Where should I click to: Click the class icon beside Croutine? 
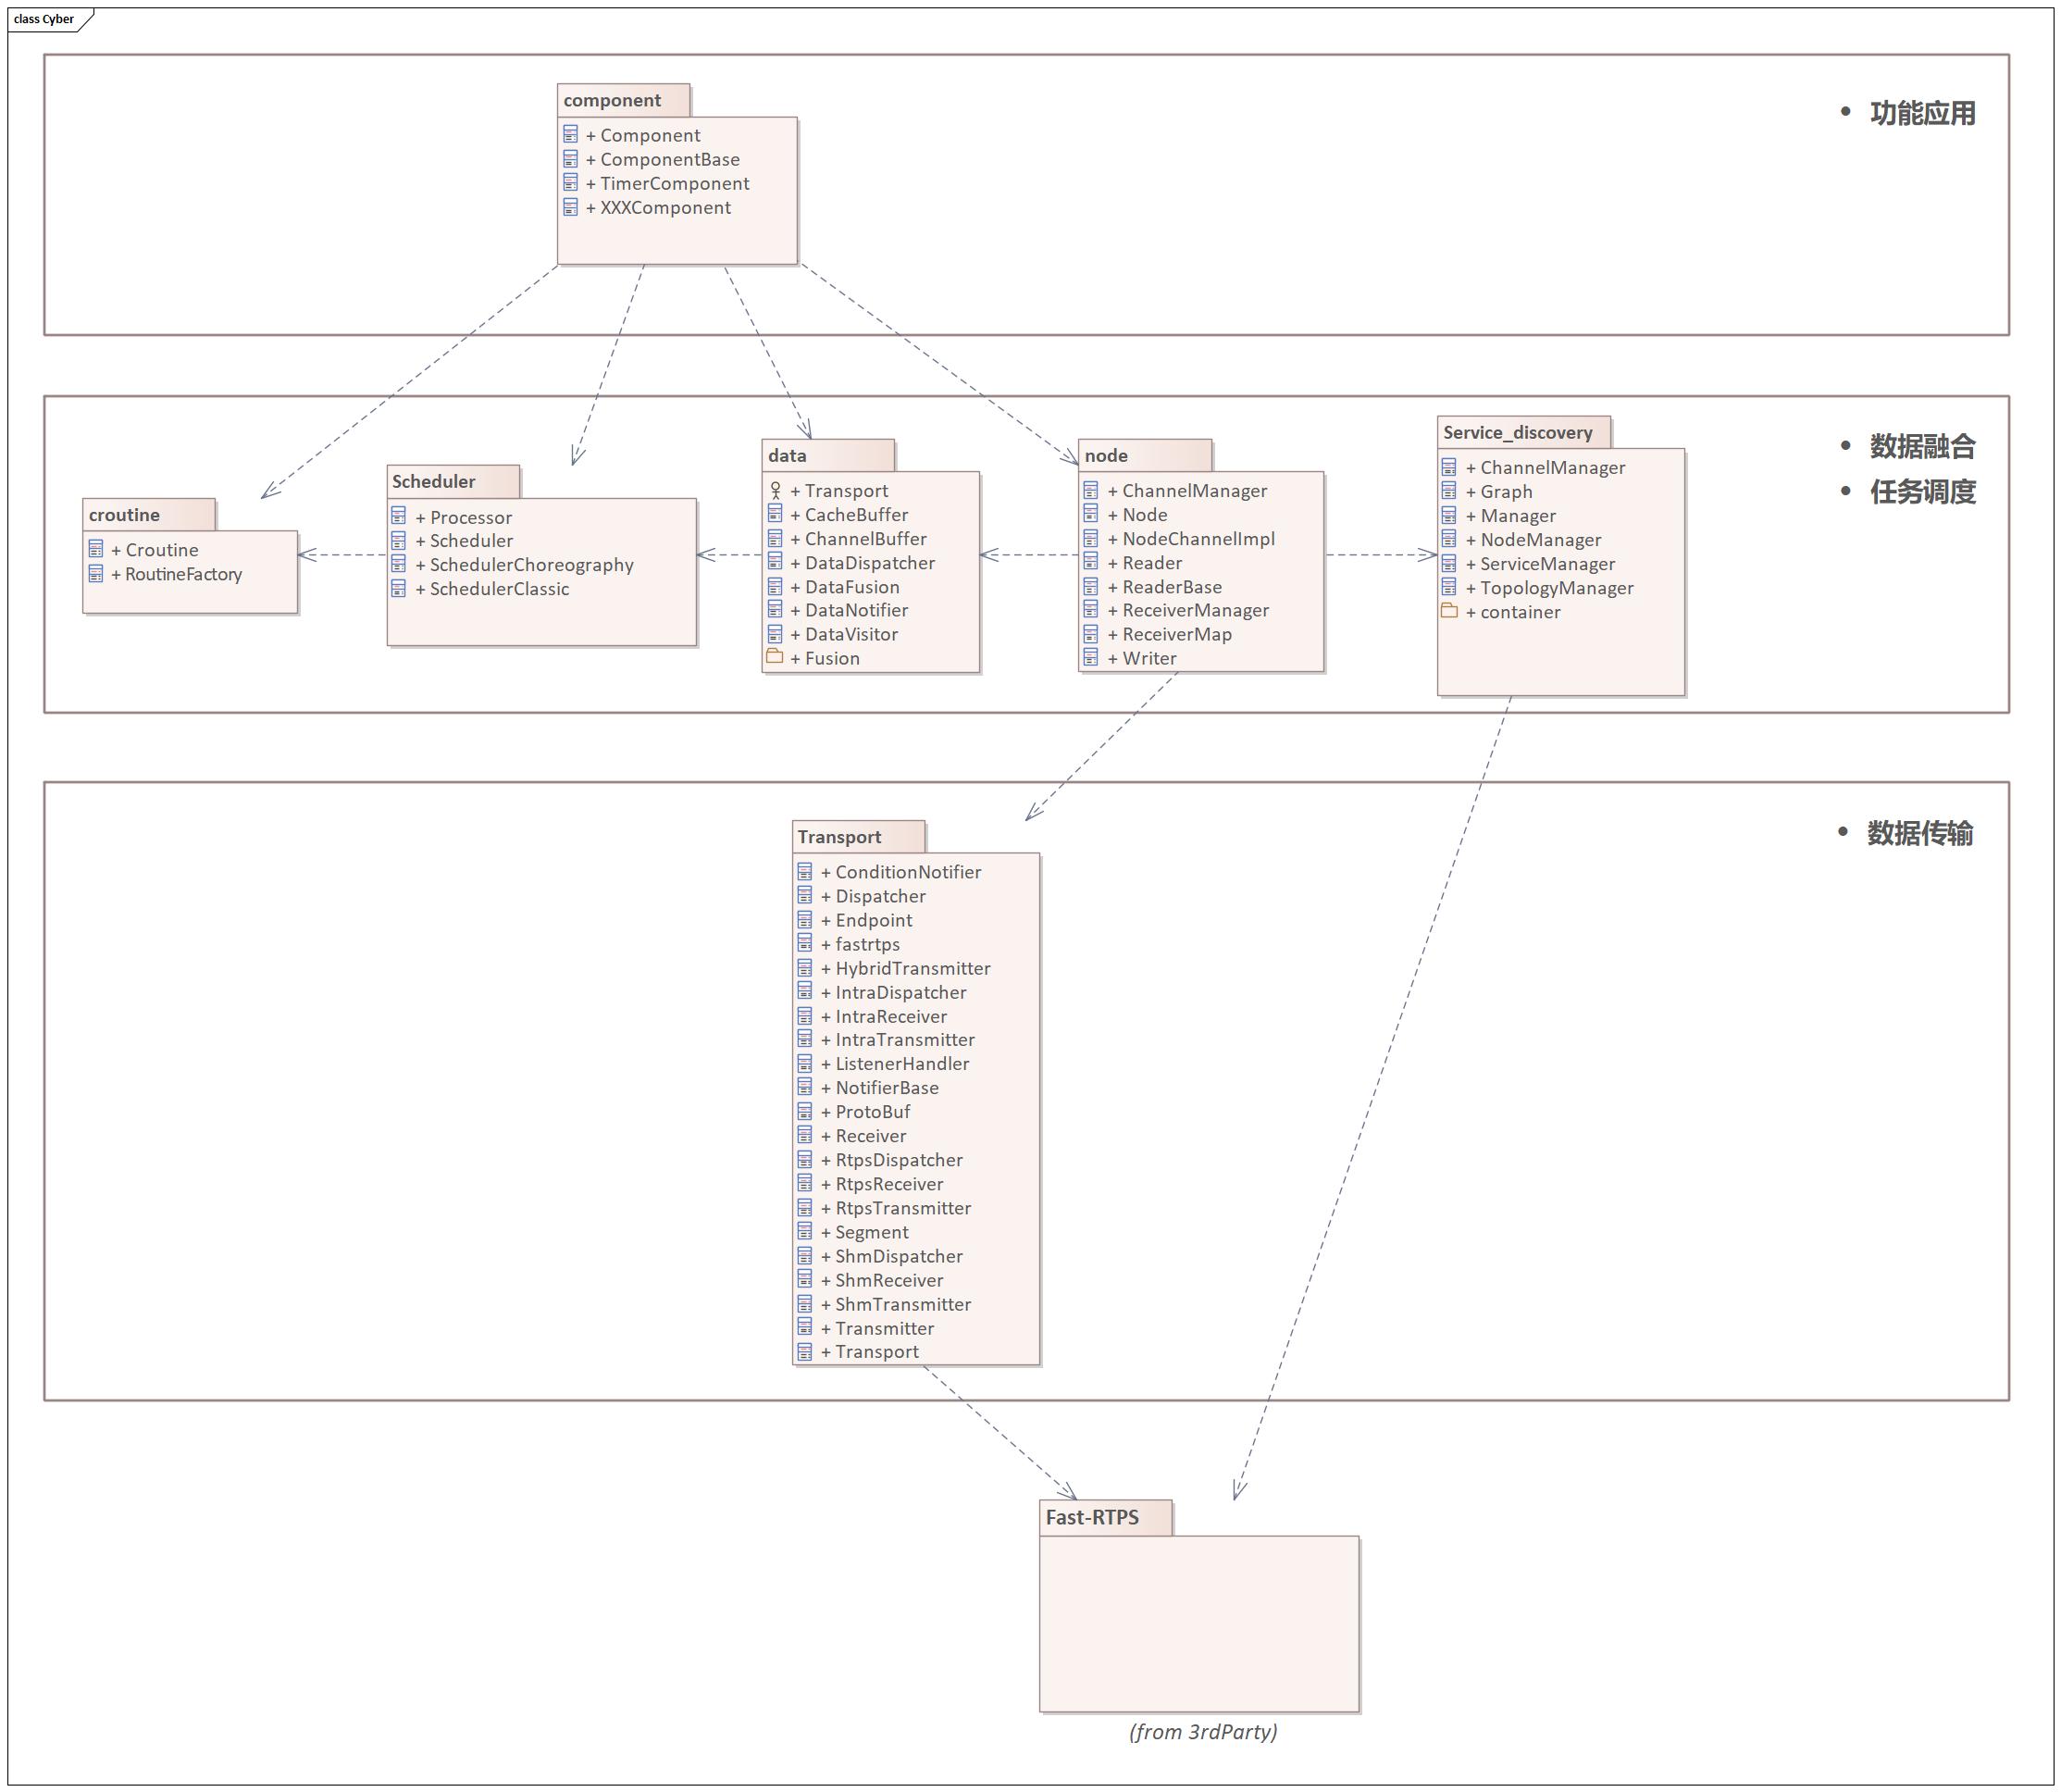click(96, 548)
